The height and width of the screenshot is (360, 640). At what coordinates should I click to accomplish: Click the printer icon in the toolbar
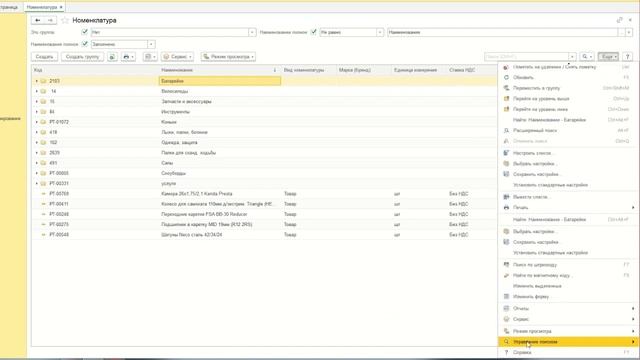coord(128,57)
